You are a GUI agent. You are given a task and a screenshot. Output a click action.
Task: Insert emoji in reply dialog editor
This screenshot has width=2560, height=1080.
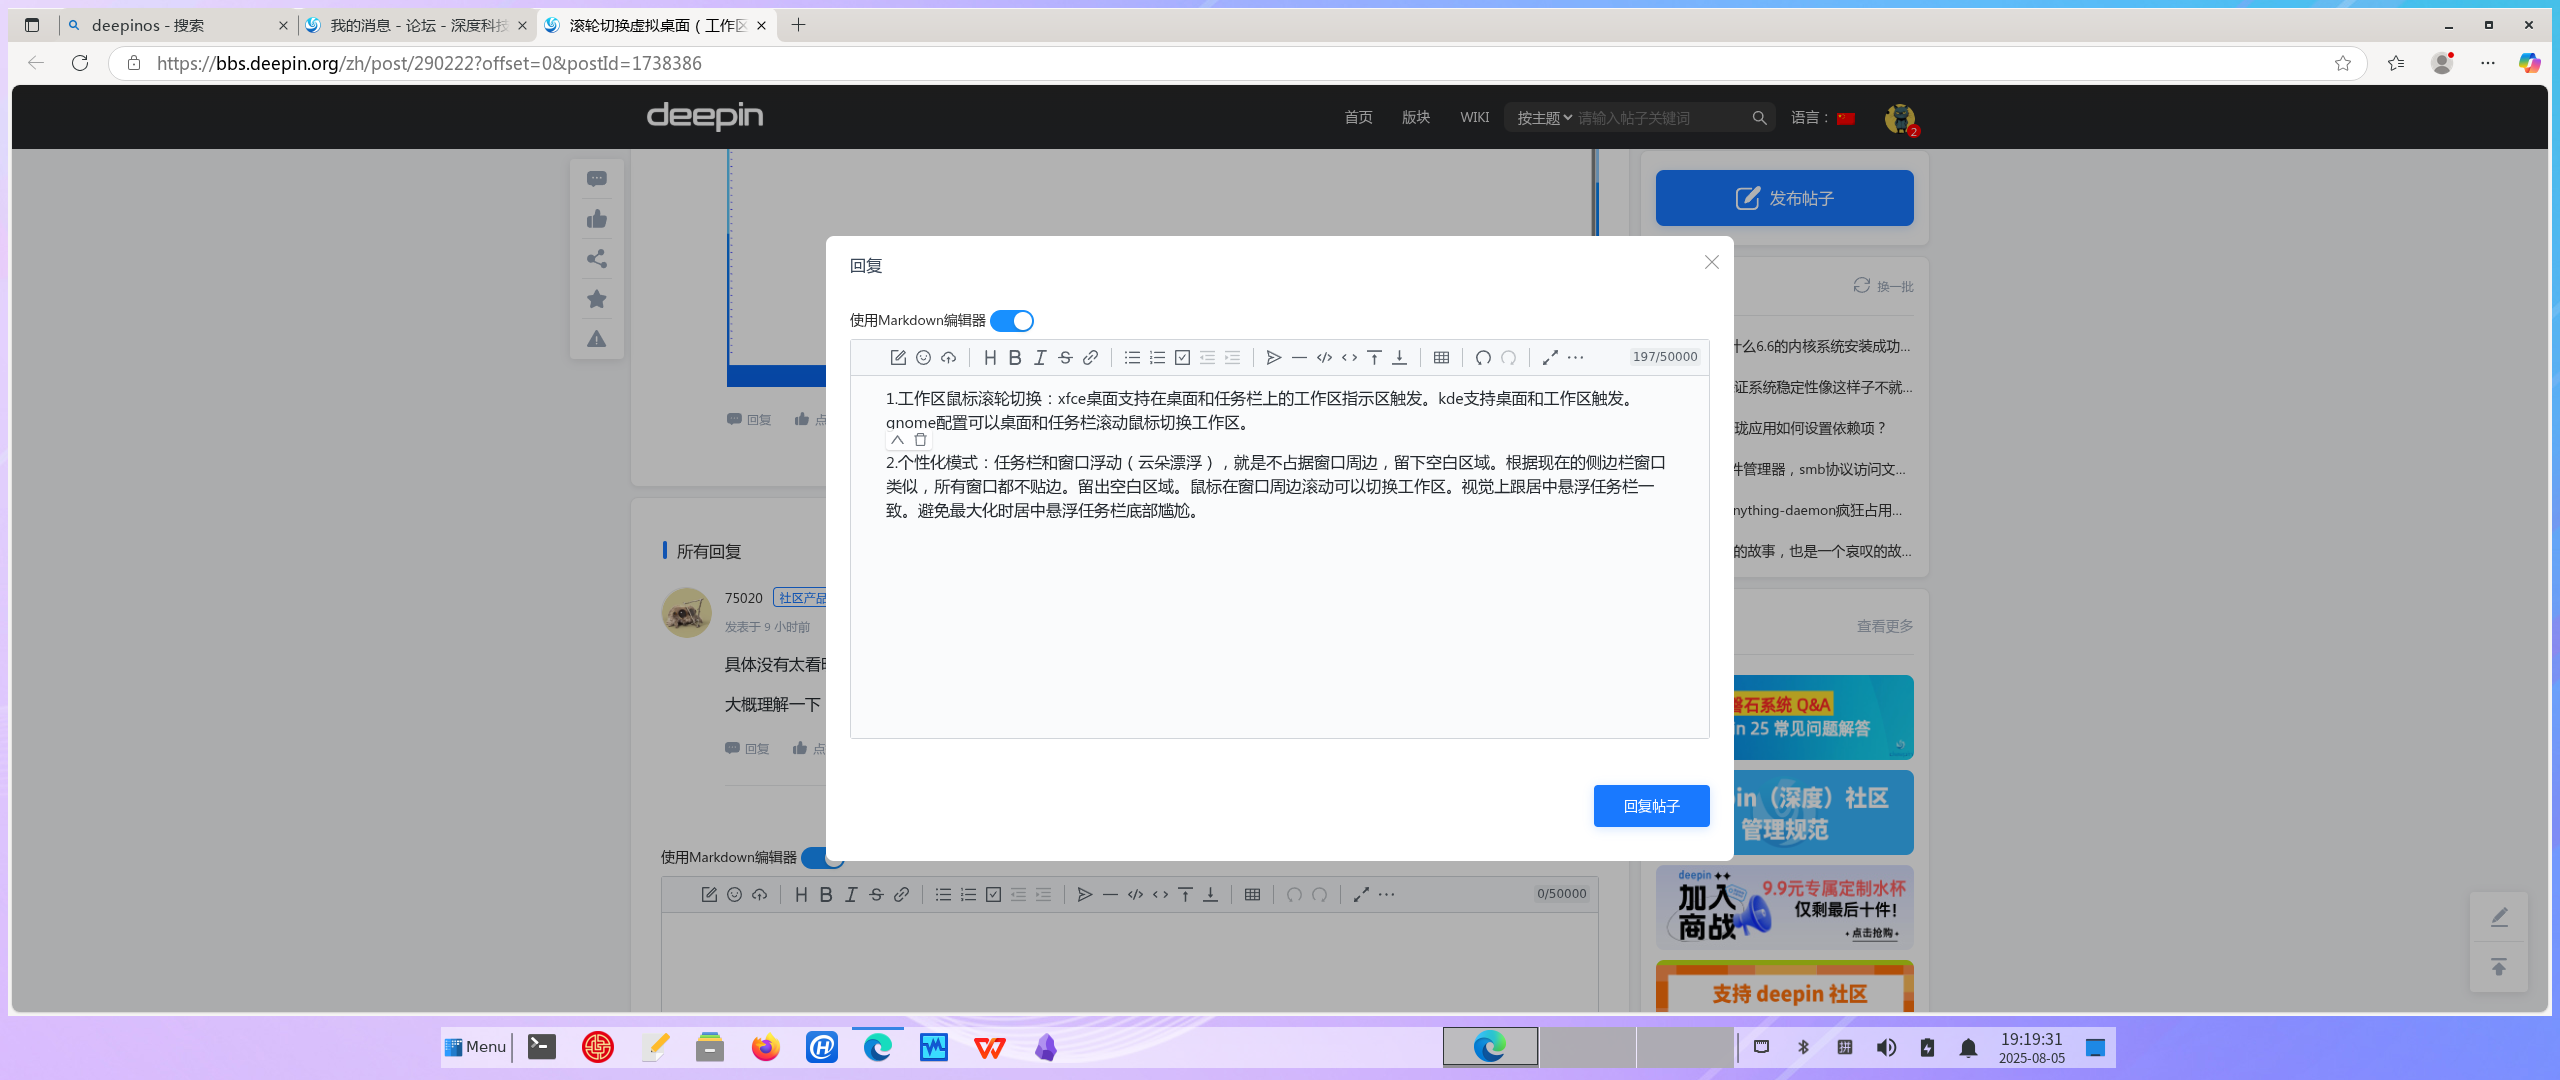tap(923, 357)
